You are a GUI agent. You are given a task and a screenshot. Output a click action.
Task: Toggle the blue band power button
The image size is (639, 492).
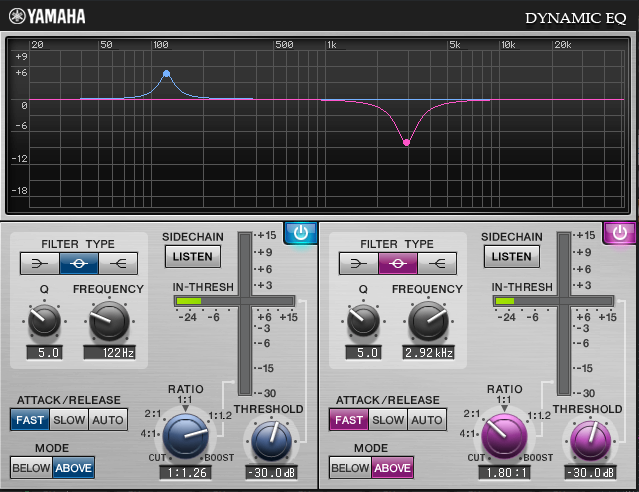coord(301,233)
